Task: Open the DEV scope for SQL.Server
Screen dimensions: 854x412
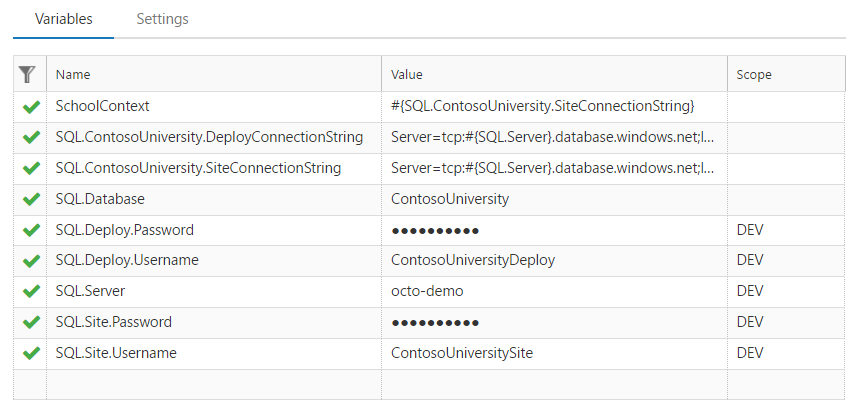Action: click(750, 292)
